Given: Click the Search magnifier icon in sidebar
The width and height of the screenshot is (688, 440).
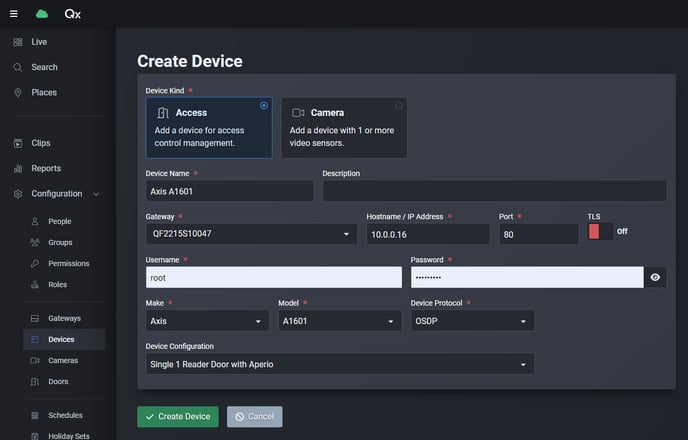Looking at the screenshot, I should point(18,67).
